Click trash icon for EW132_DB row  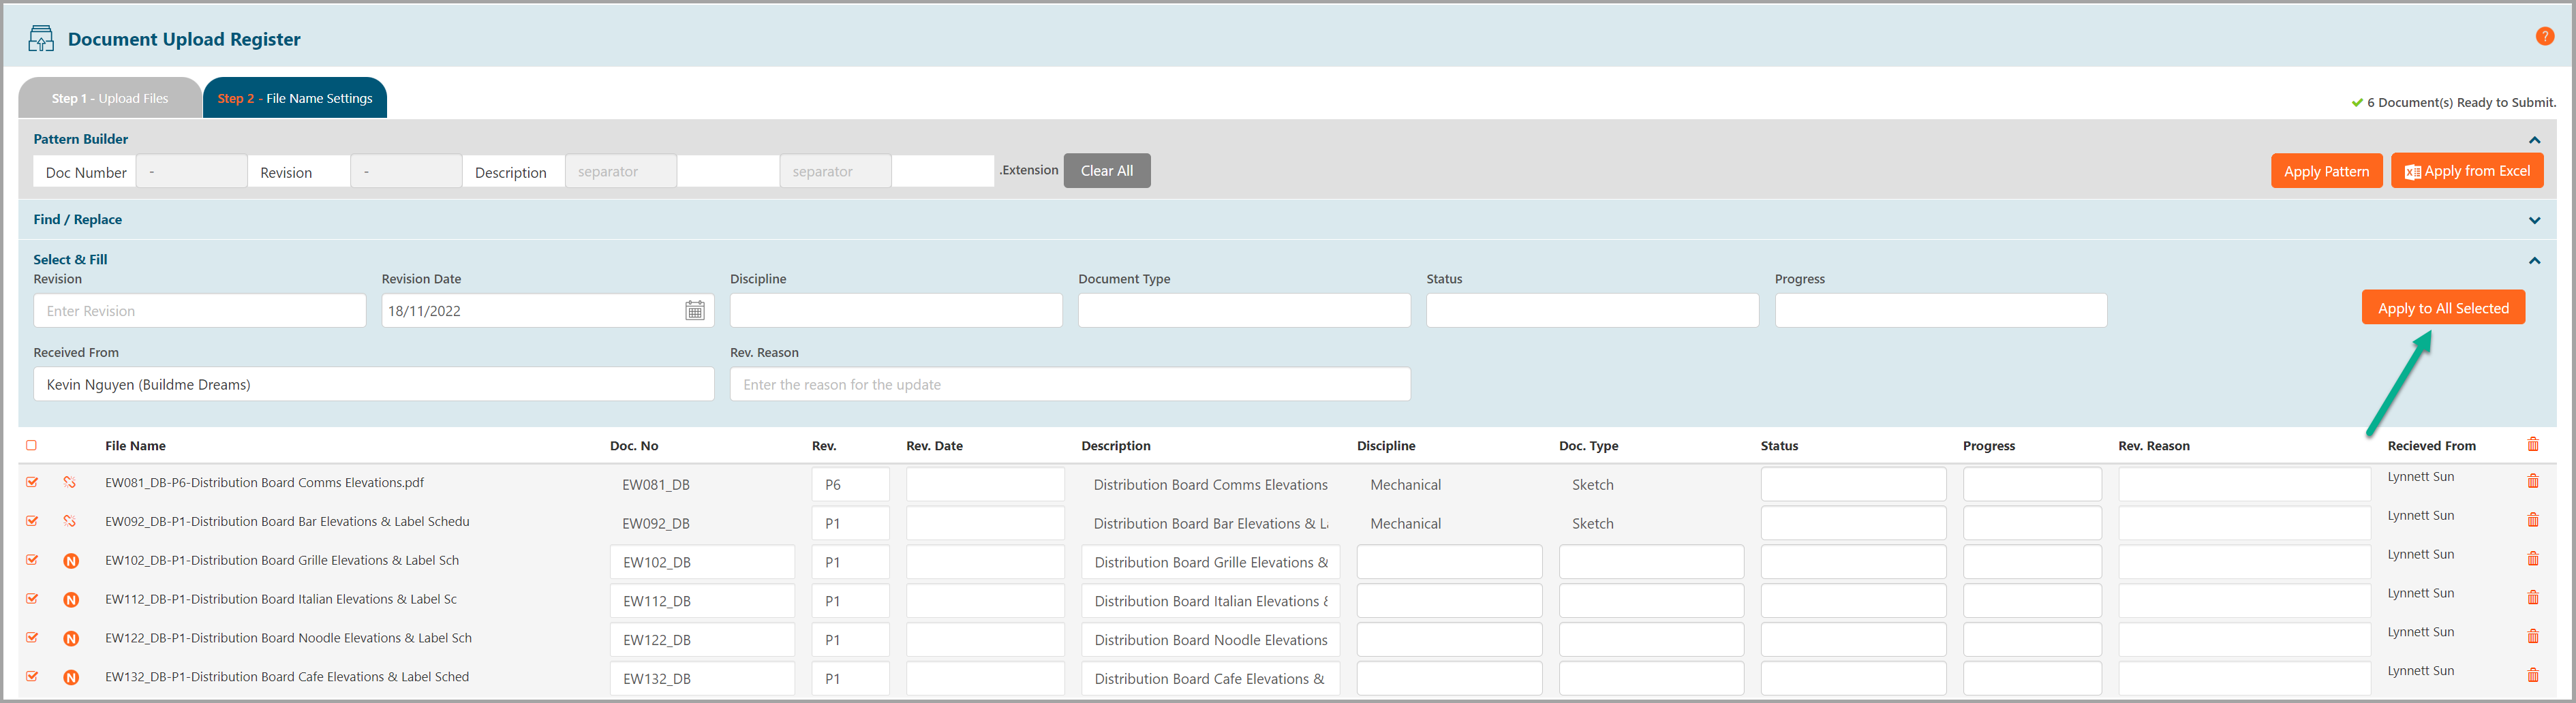pyautogui.click(x=2532, y=675)
